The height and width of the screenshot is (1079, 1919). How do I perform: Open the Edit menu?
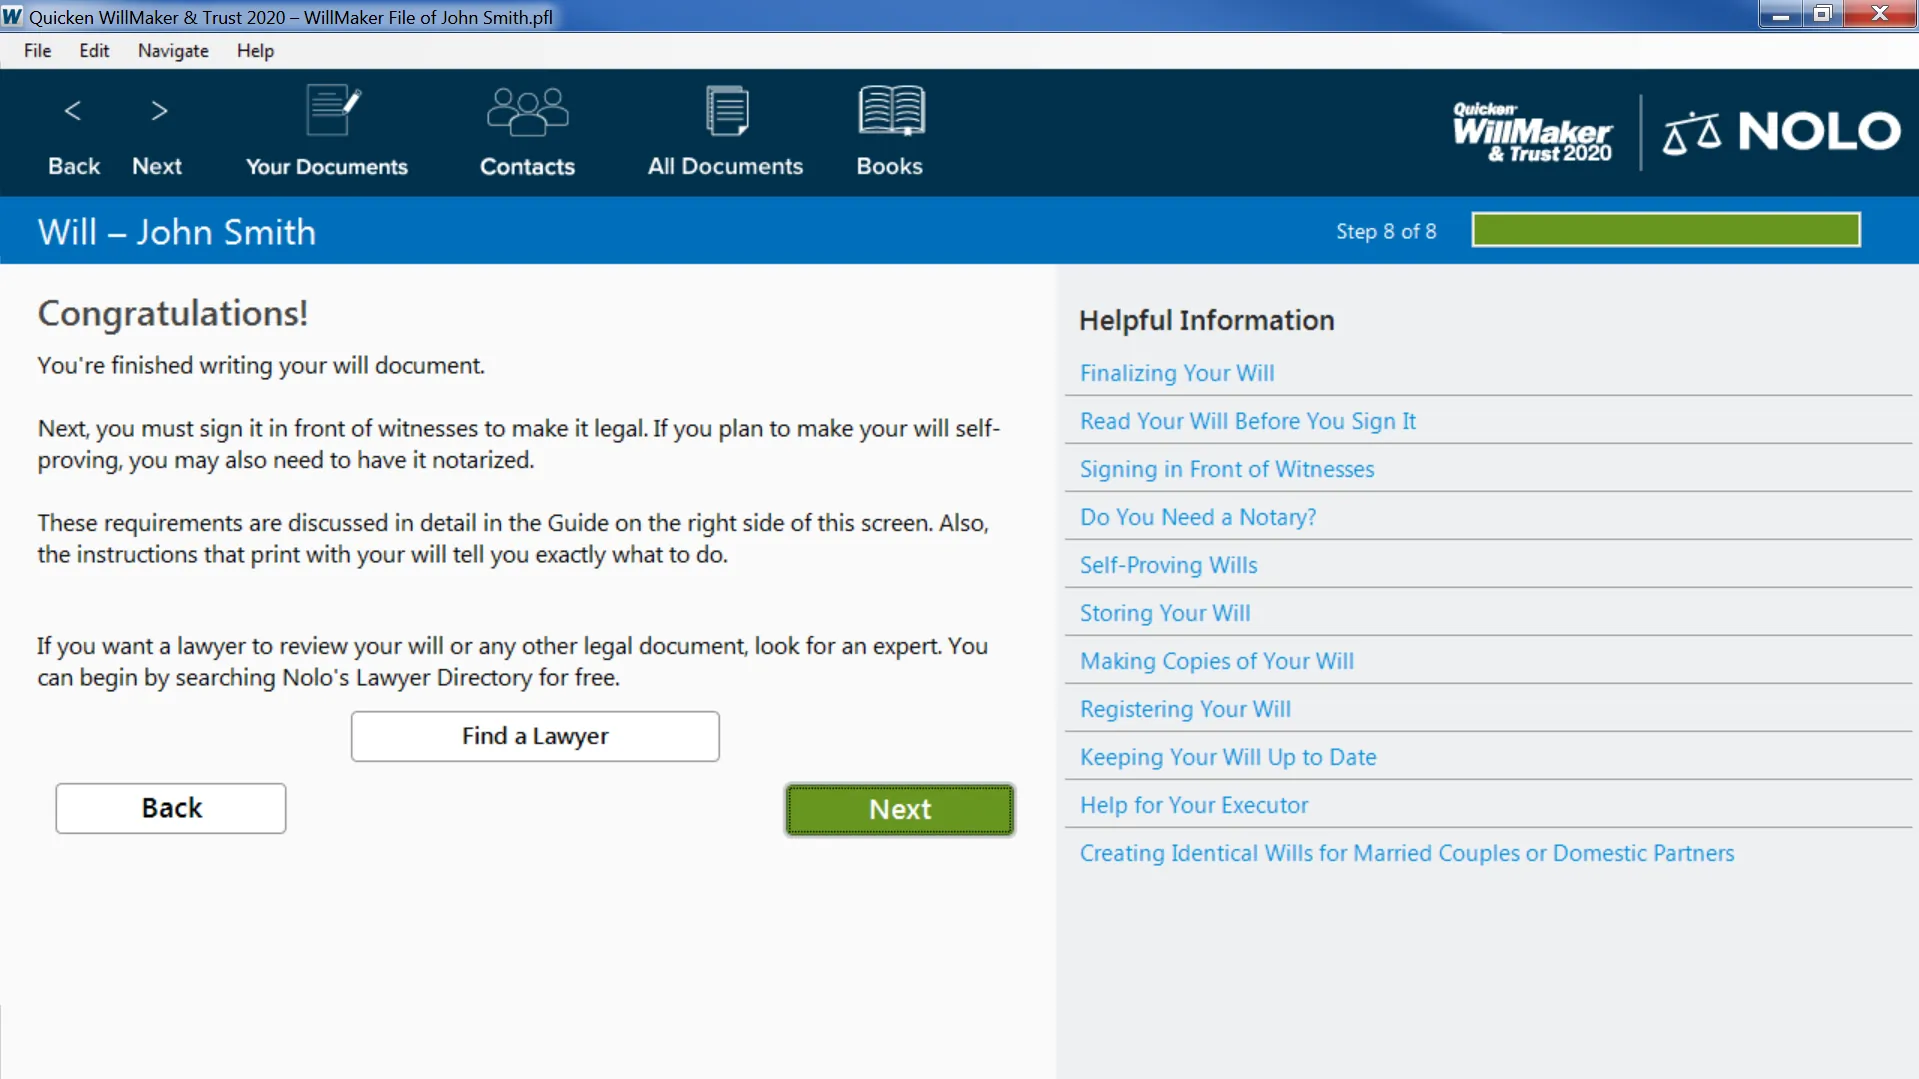coord(94,50)
